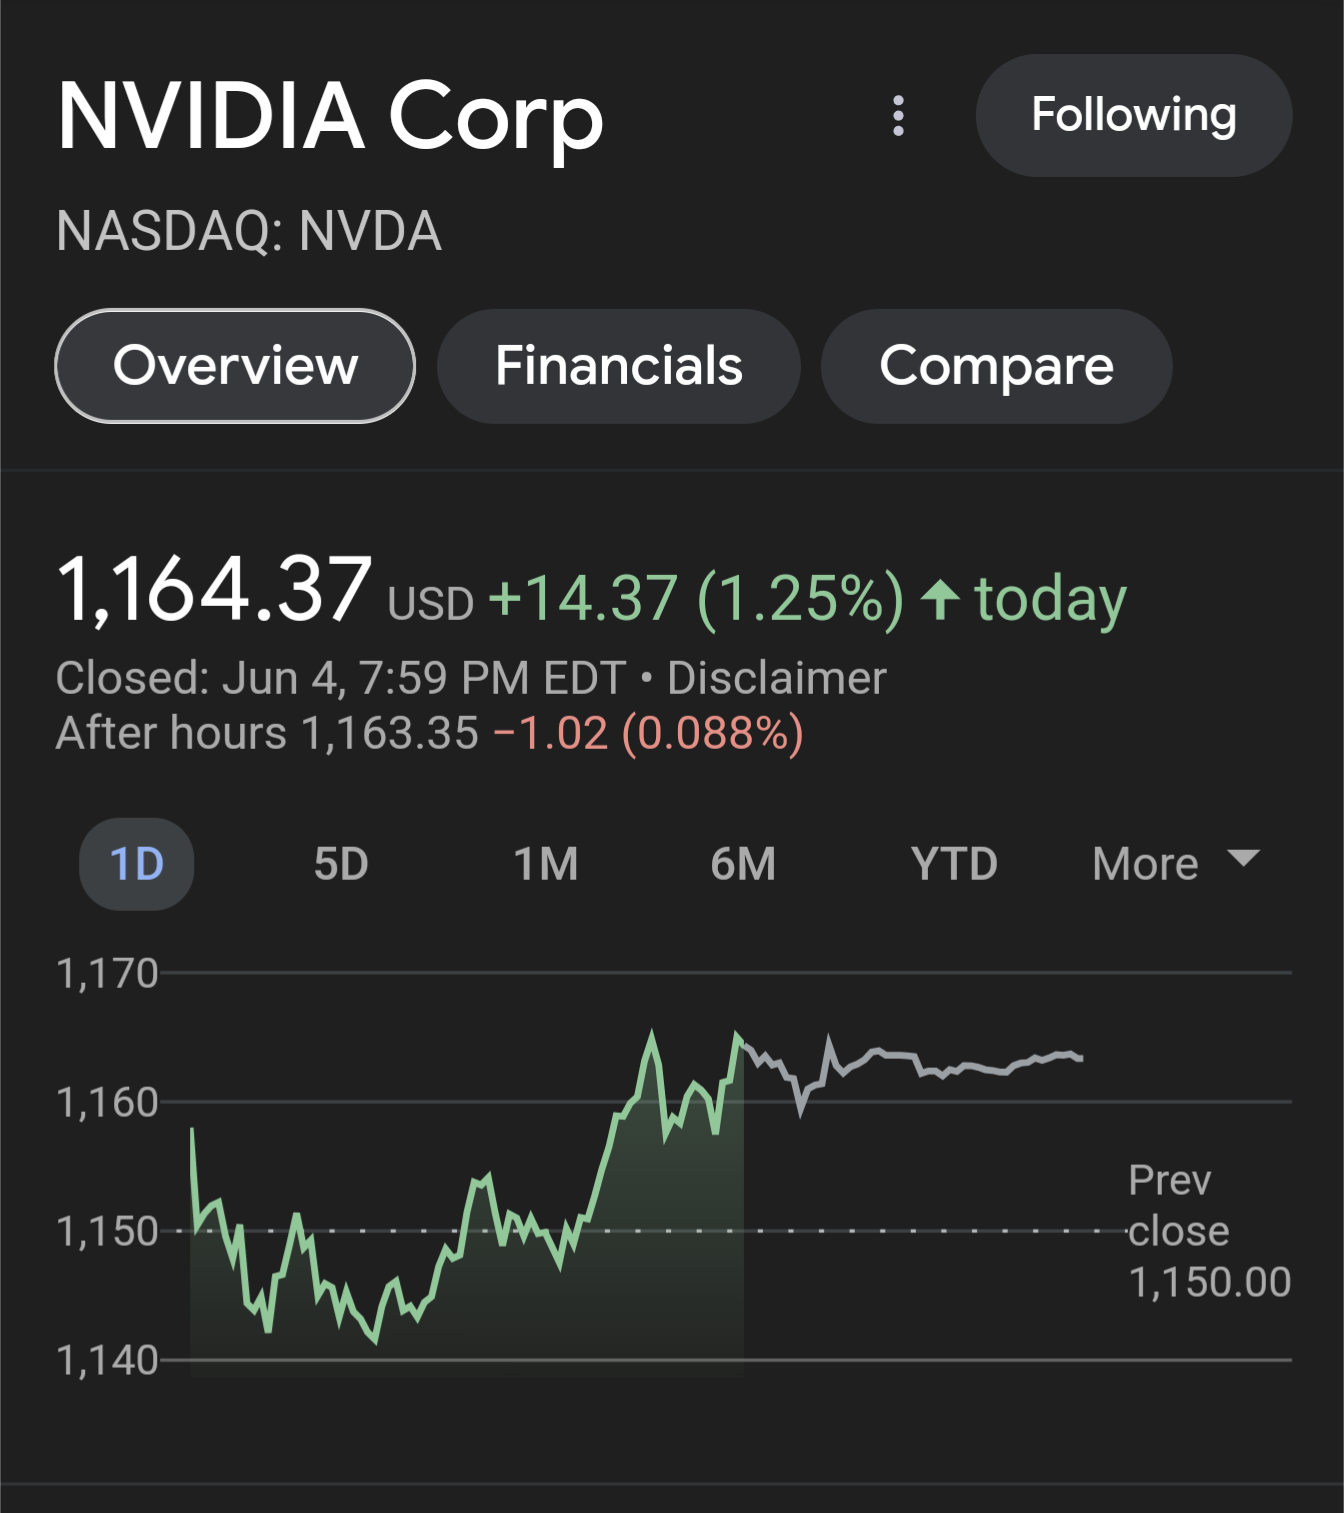Open the three-dot more options menu
1344x1513 pixels.
[898, 116]
